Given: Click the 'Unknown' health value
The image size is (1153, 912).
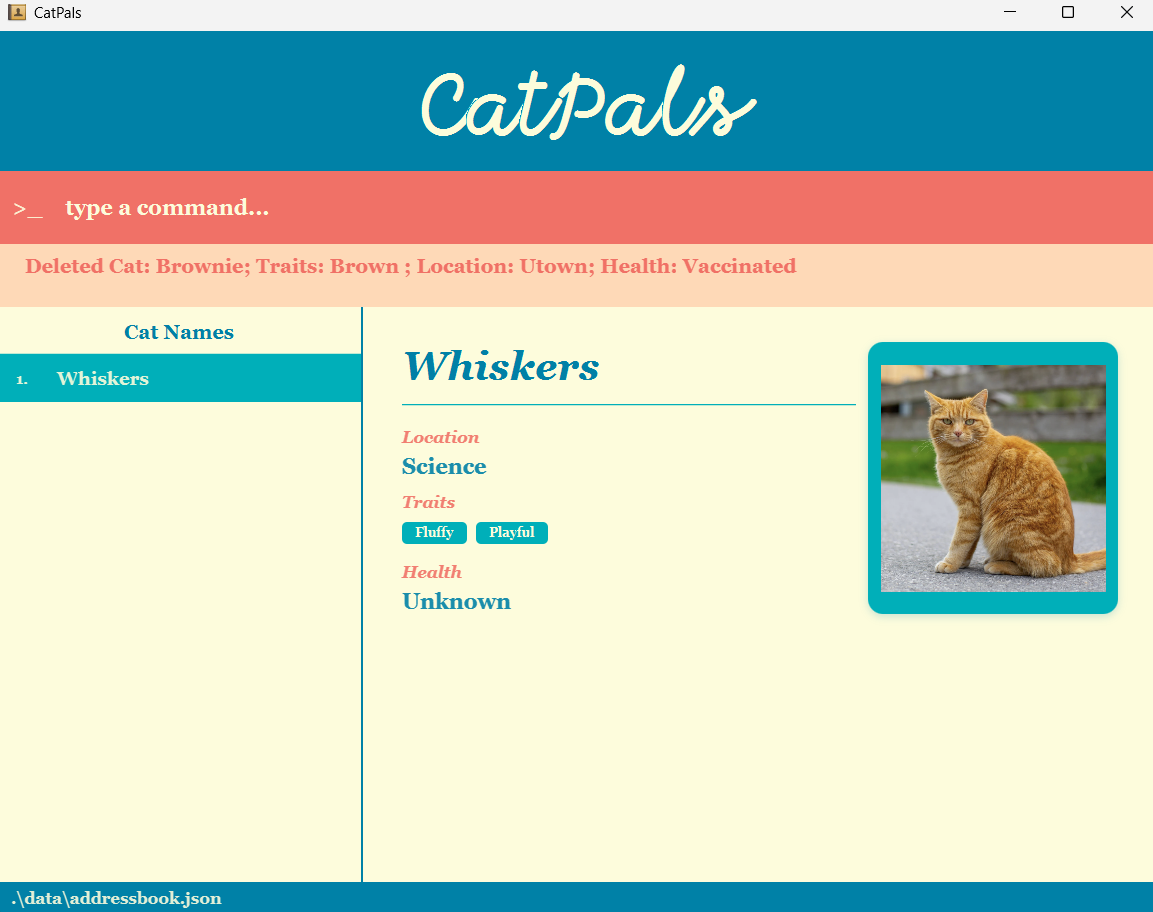Looking at the screenshot, I should tap(456, 602).
